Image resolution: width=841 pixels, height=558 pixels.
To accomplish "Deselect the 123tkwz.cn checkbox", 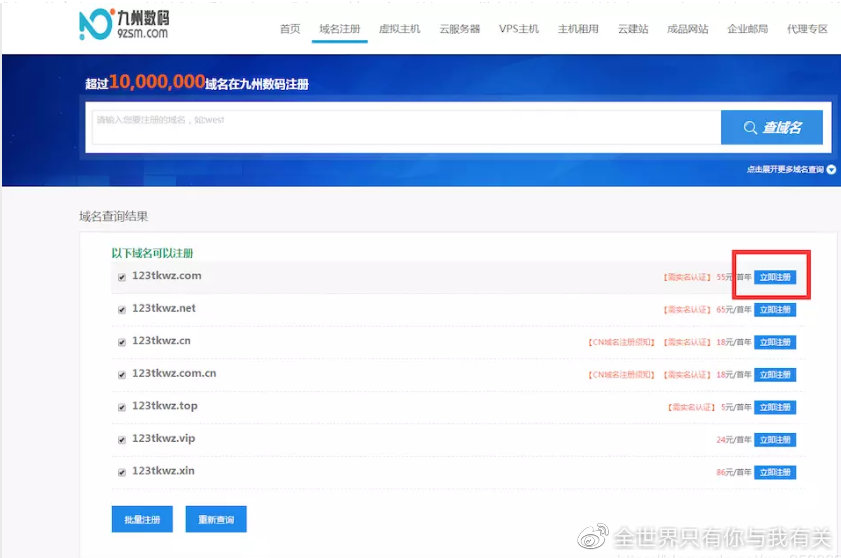I will (x=122, y=342).
